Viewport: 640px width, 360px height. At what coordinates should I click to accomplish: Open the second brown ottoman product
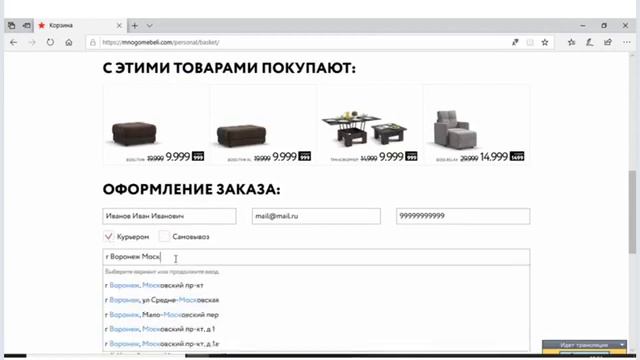tap(264, 125)
